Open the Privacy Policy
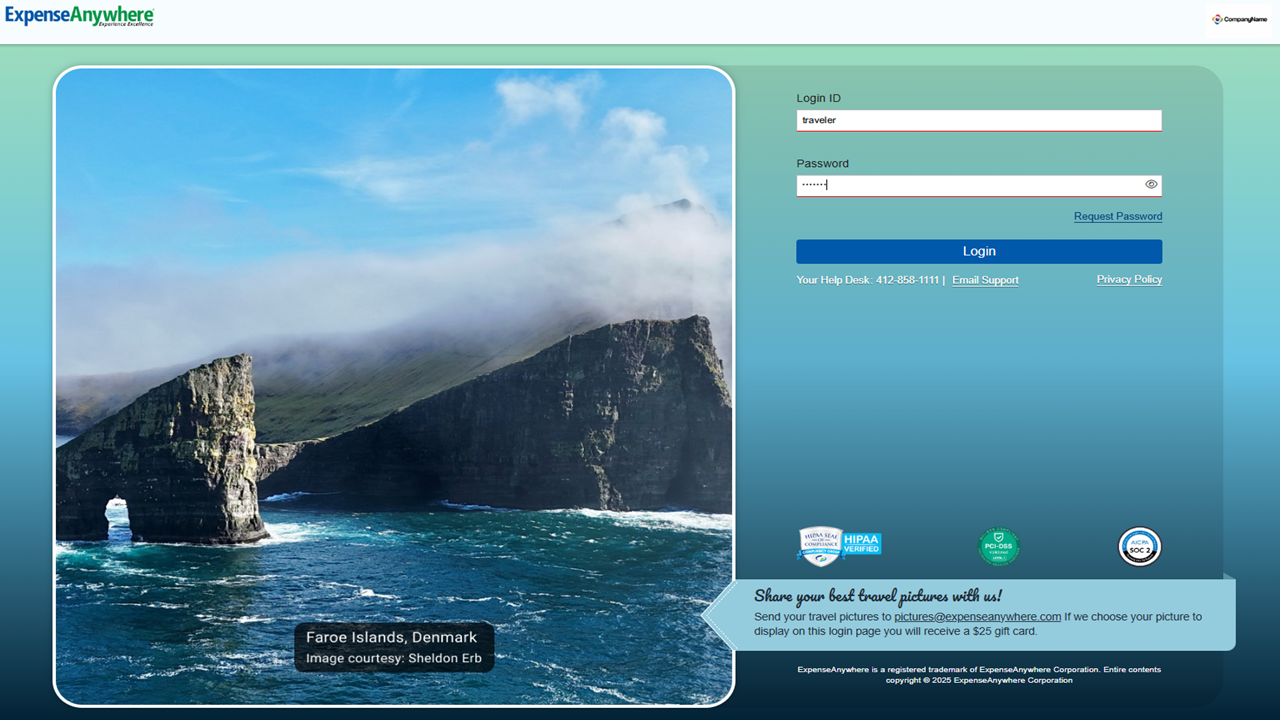 [x=1129, y=279]
